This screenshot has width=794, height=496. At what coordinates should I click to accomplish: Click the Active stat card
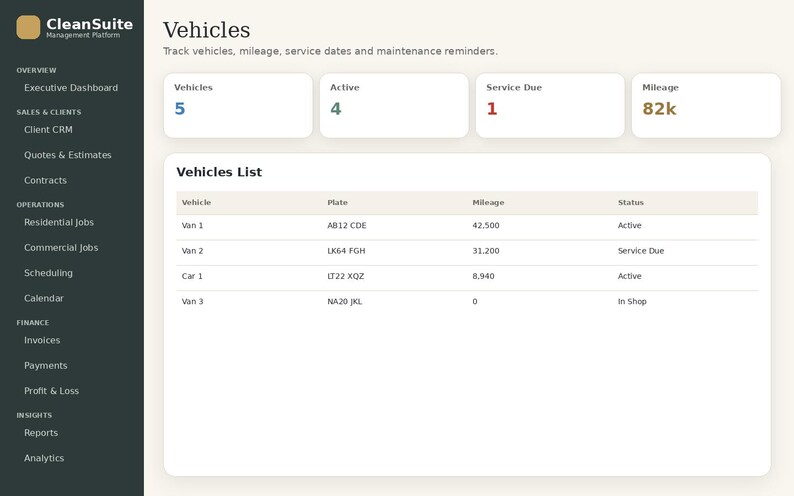(394, 105)
